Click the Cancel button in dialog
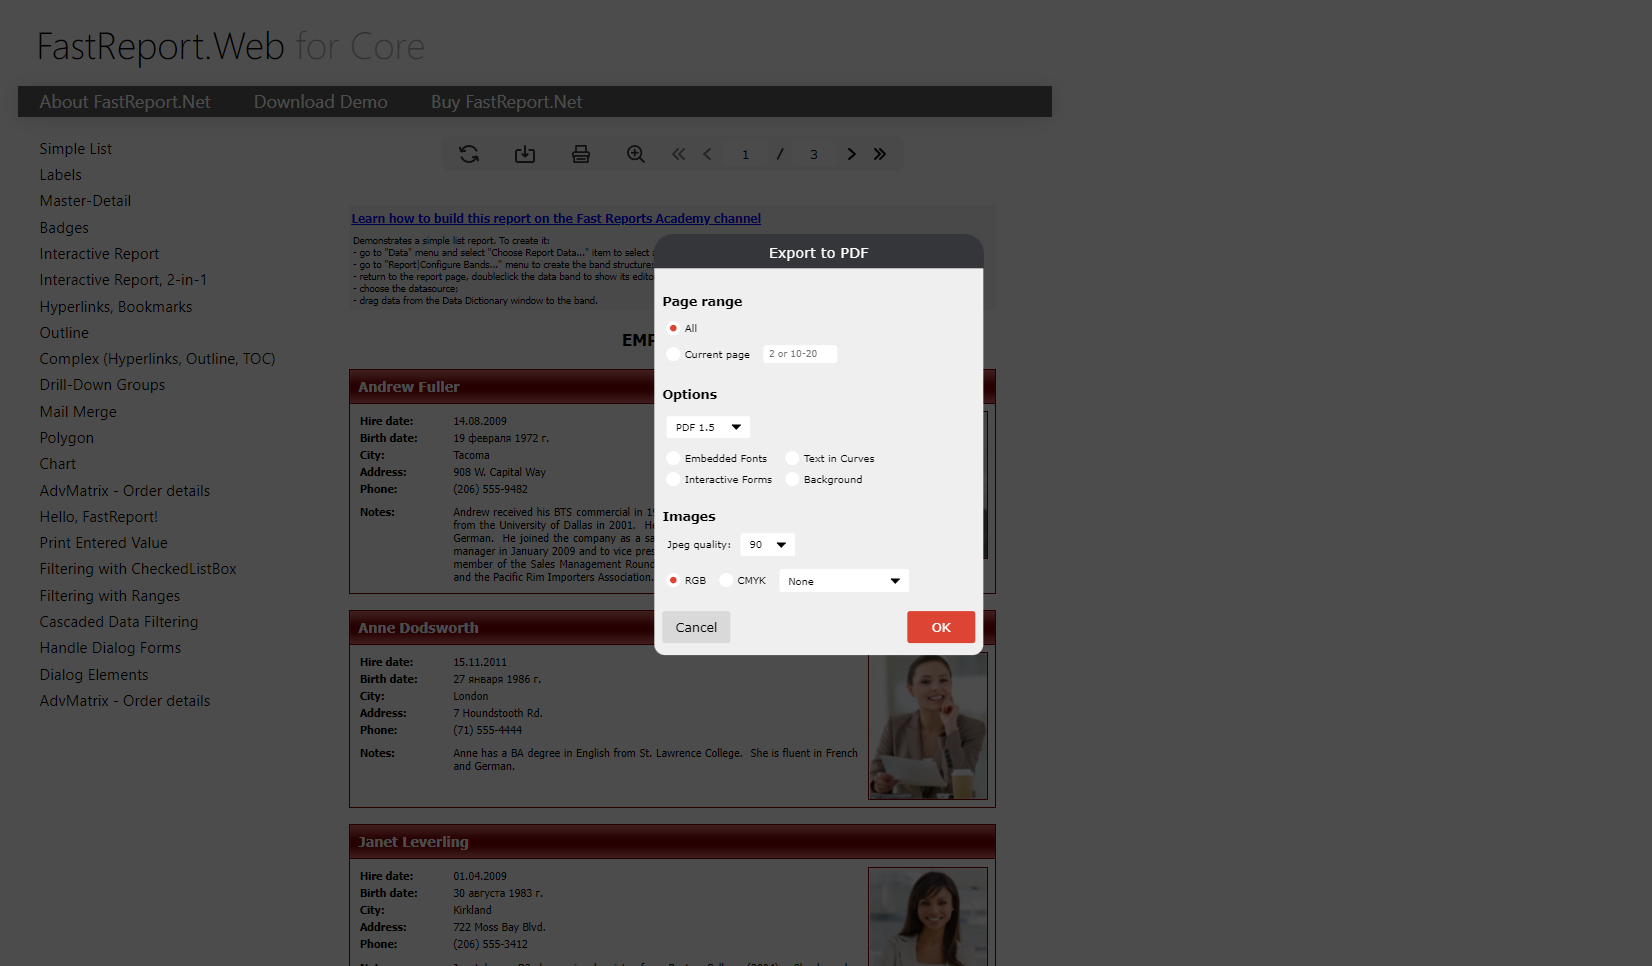 tap(696, 627)
